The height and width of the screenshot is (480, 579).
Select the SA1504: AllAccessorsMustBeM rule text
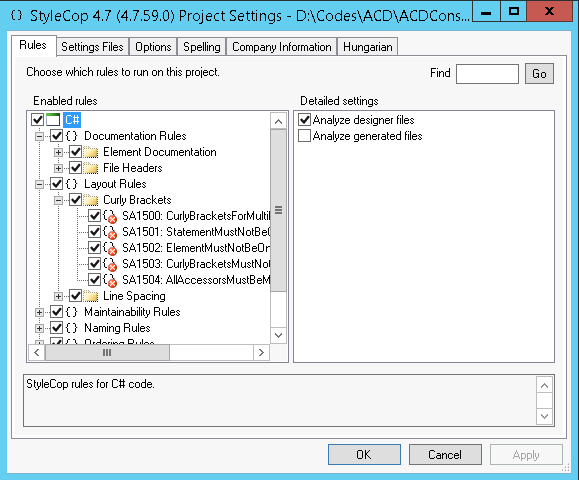click(x=196, y=280)
